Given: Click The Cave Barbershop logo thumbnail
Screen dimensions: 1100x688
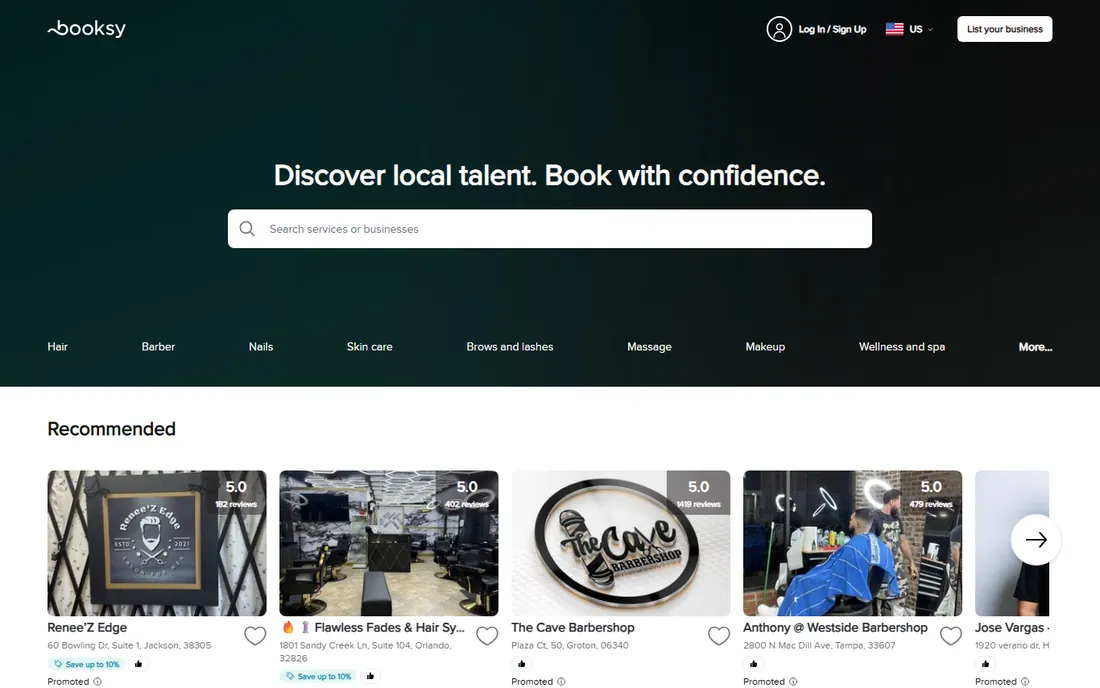Looking at the screenshot, I should [x=620, y=543].
